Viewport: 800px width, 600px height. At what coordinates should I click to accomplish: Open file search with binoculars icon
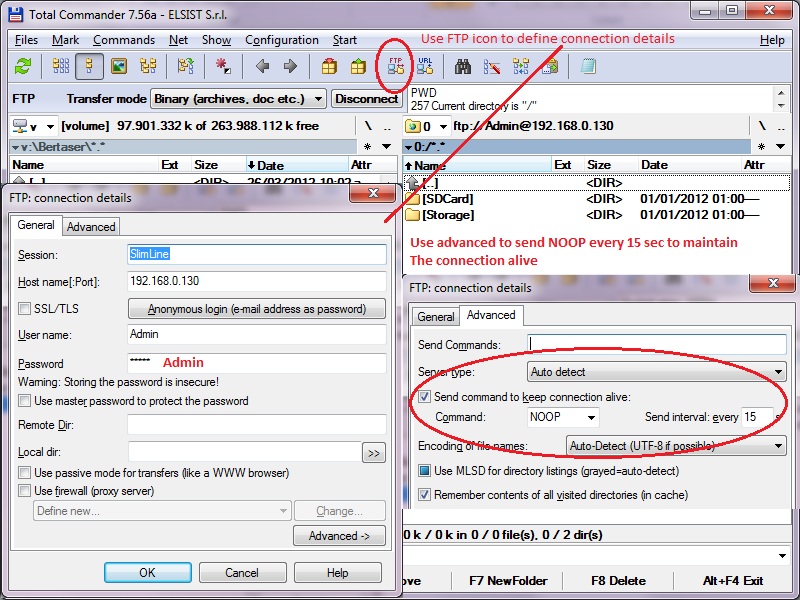(463, 66)
